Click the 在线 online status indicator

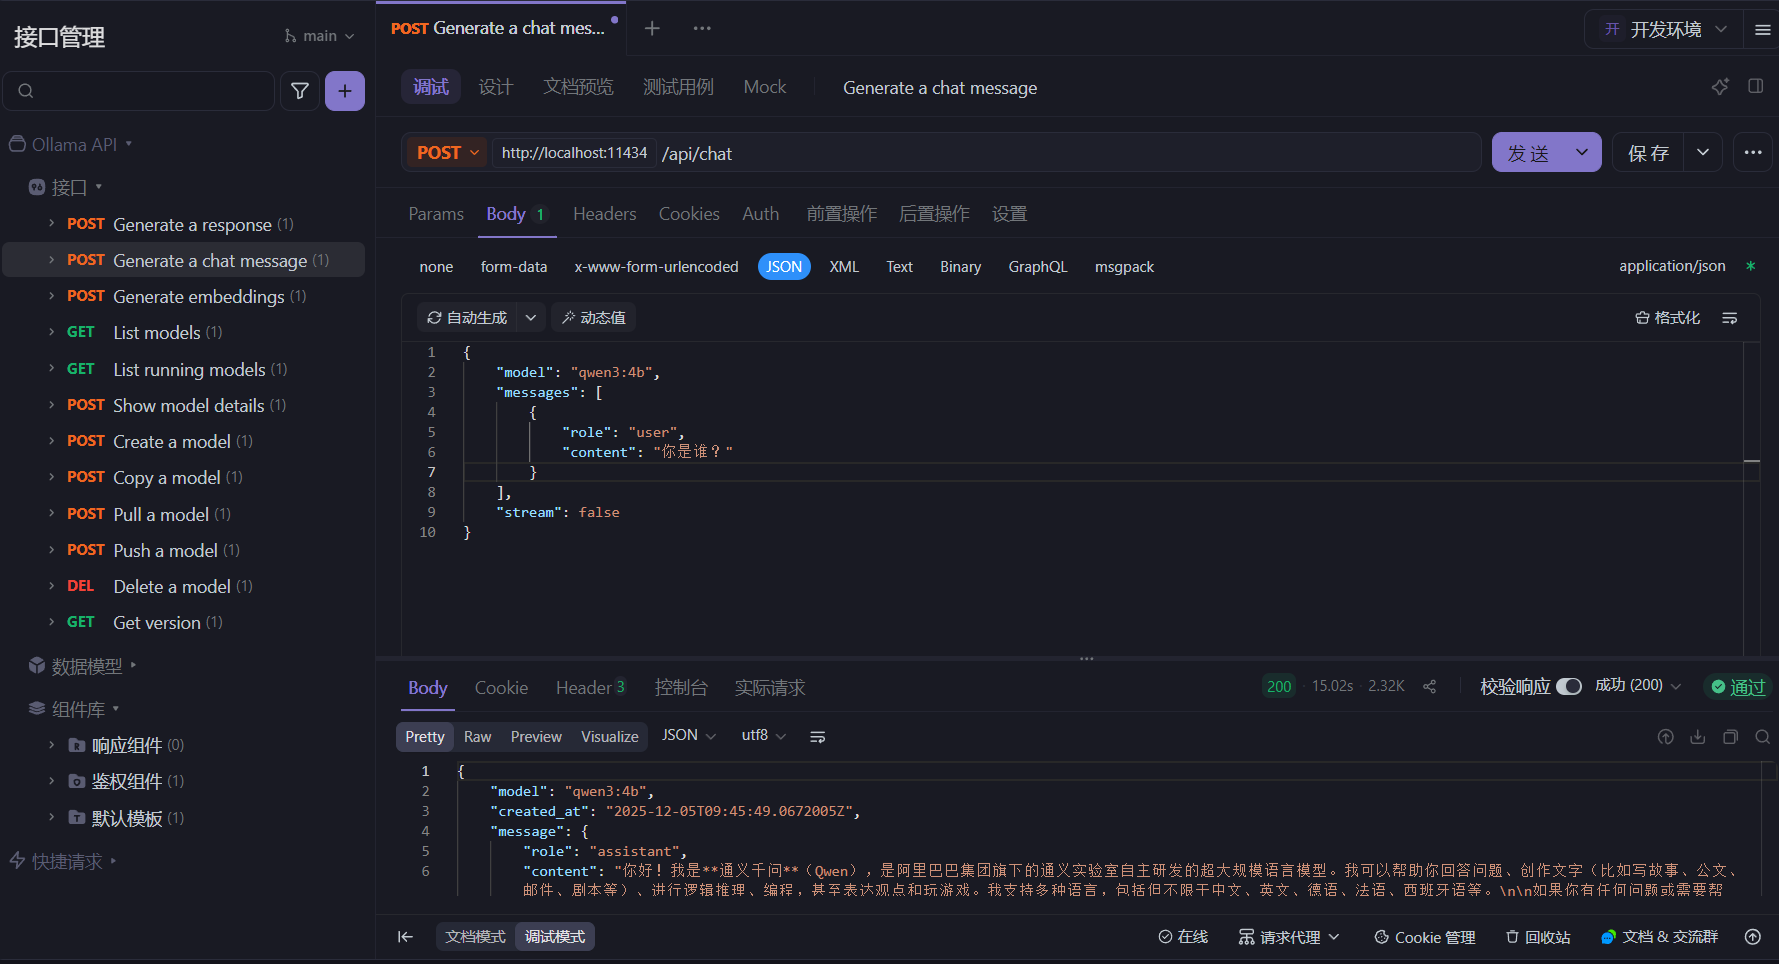[1183, 937]
